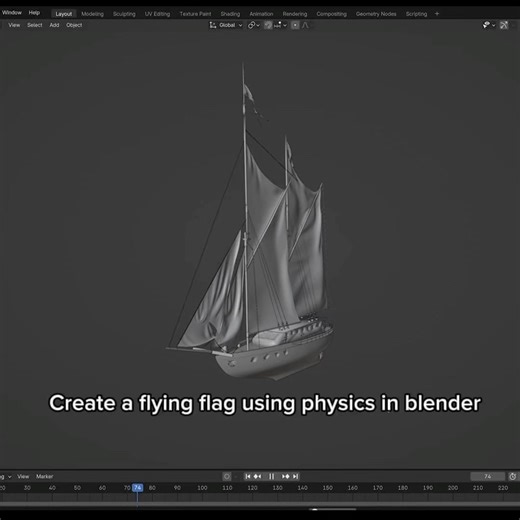
Task: Open the UV Editing workspace tab
Action: click(x=157, y=14)
